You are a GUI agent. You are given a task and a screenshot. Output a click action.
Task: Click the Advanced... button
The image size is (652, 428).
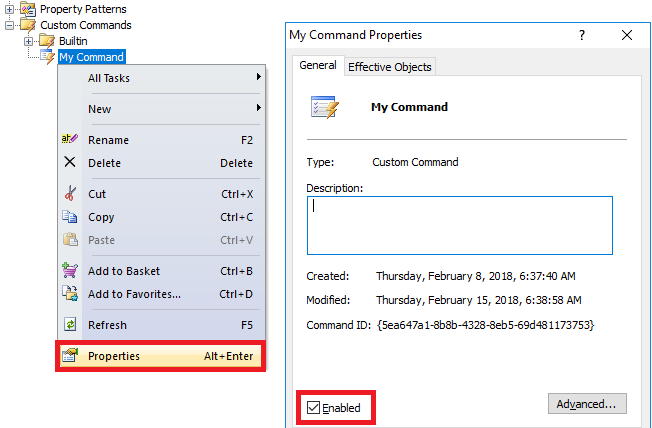[x=587, y=404]
